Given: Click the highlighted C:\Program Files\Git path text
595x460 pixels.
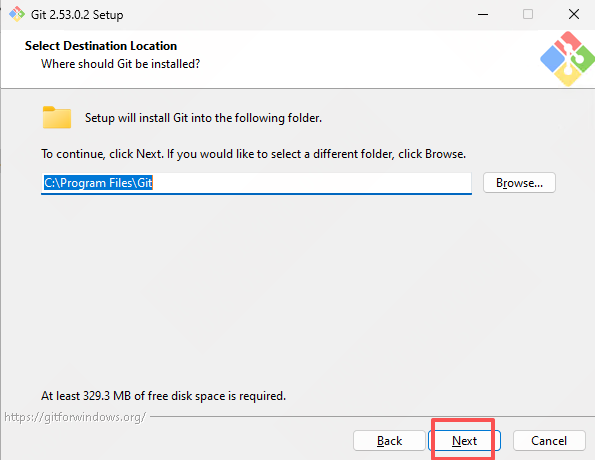Looking at the screenshot, I should (98, 183).
